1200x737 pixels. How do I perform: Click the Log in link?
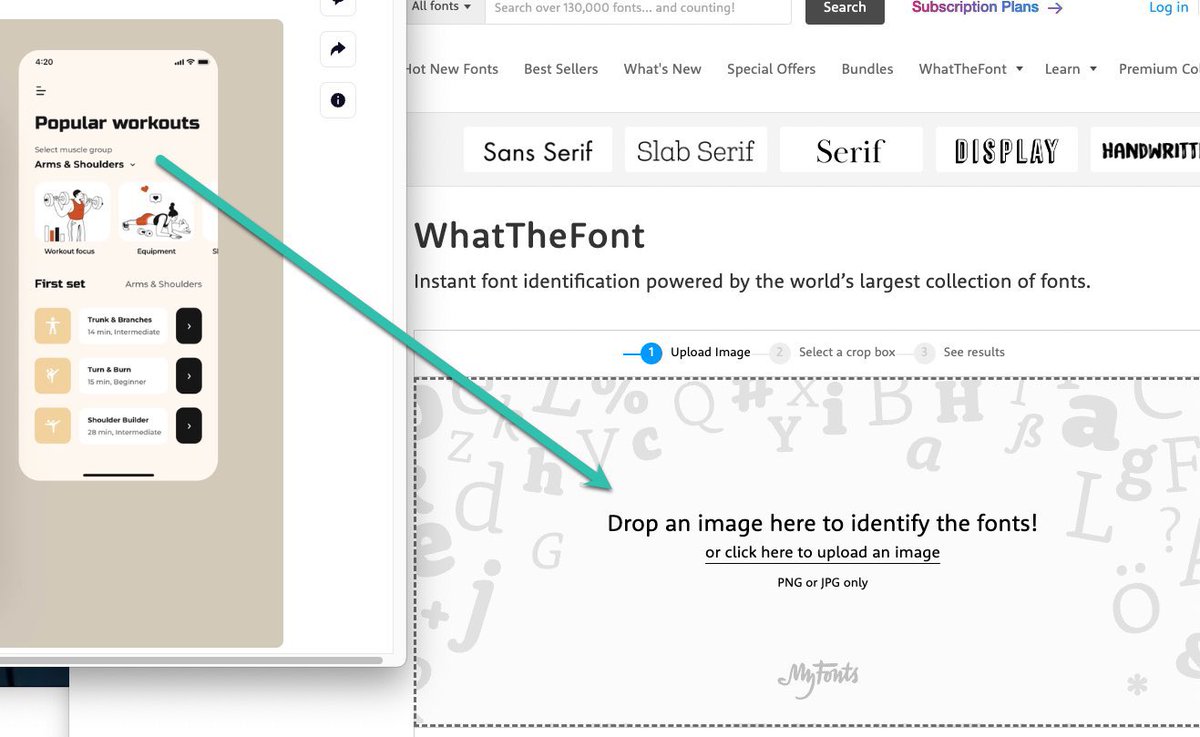[1169, 7]
